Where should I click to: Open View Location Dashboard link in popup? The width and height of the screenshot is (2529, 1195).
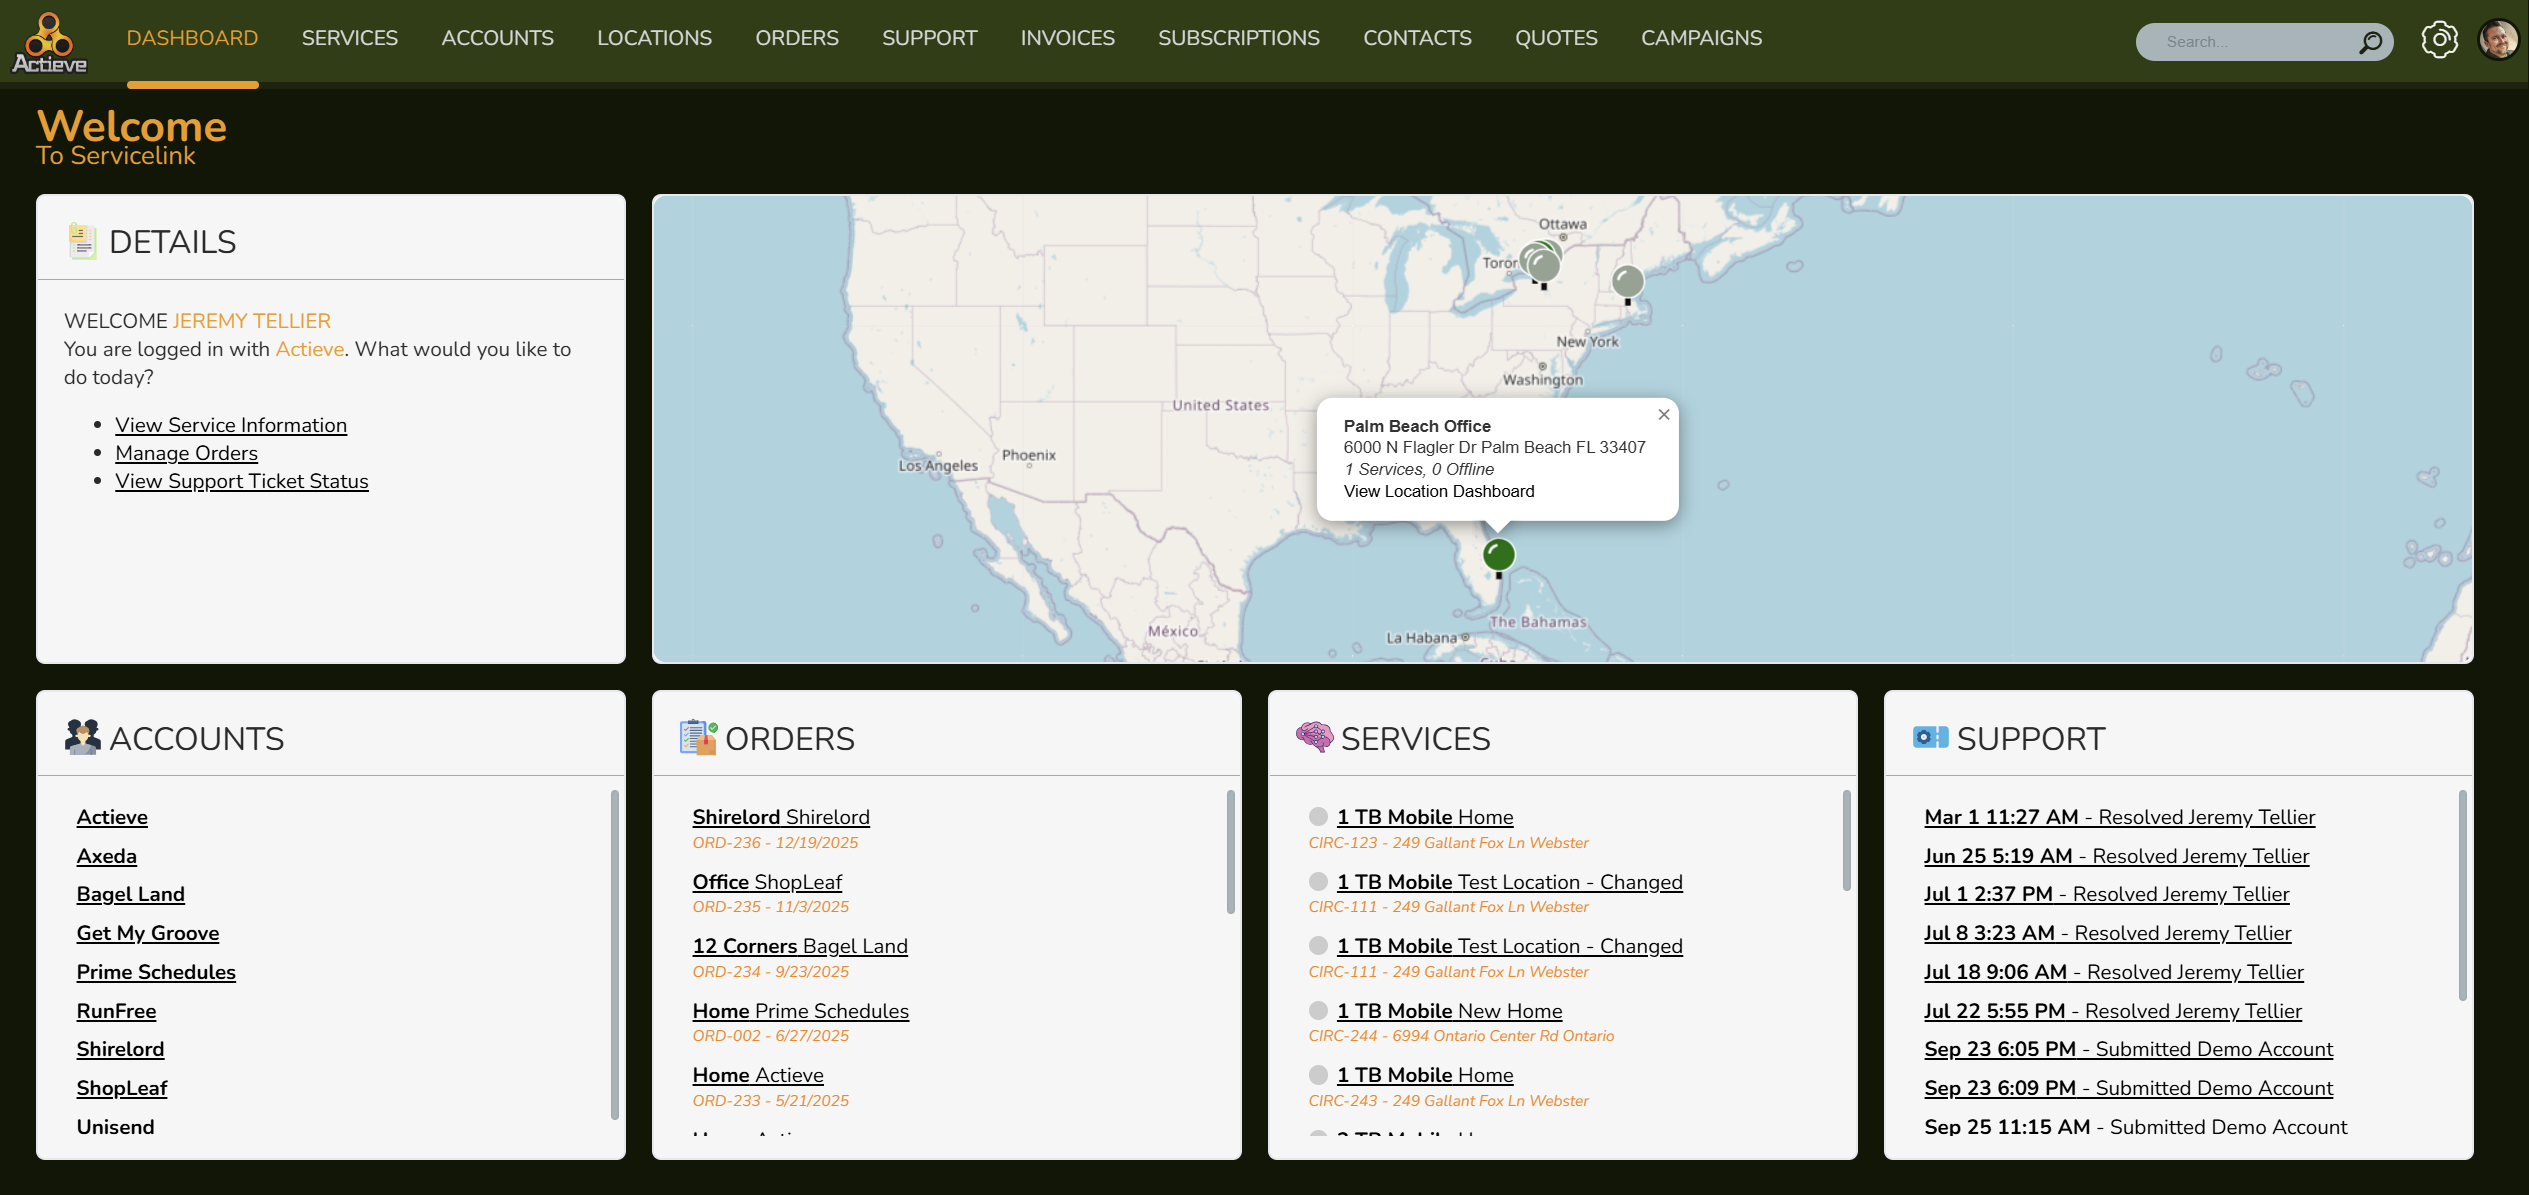pyautogui.click(x=1439, y=491)
